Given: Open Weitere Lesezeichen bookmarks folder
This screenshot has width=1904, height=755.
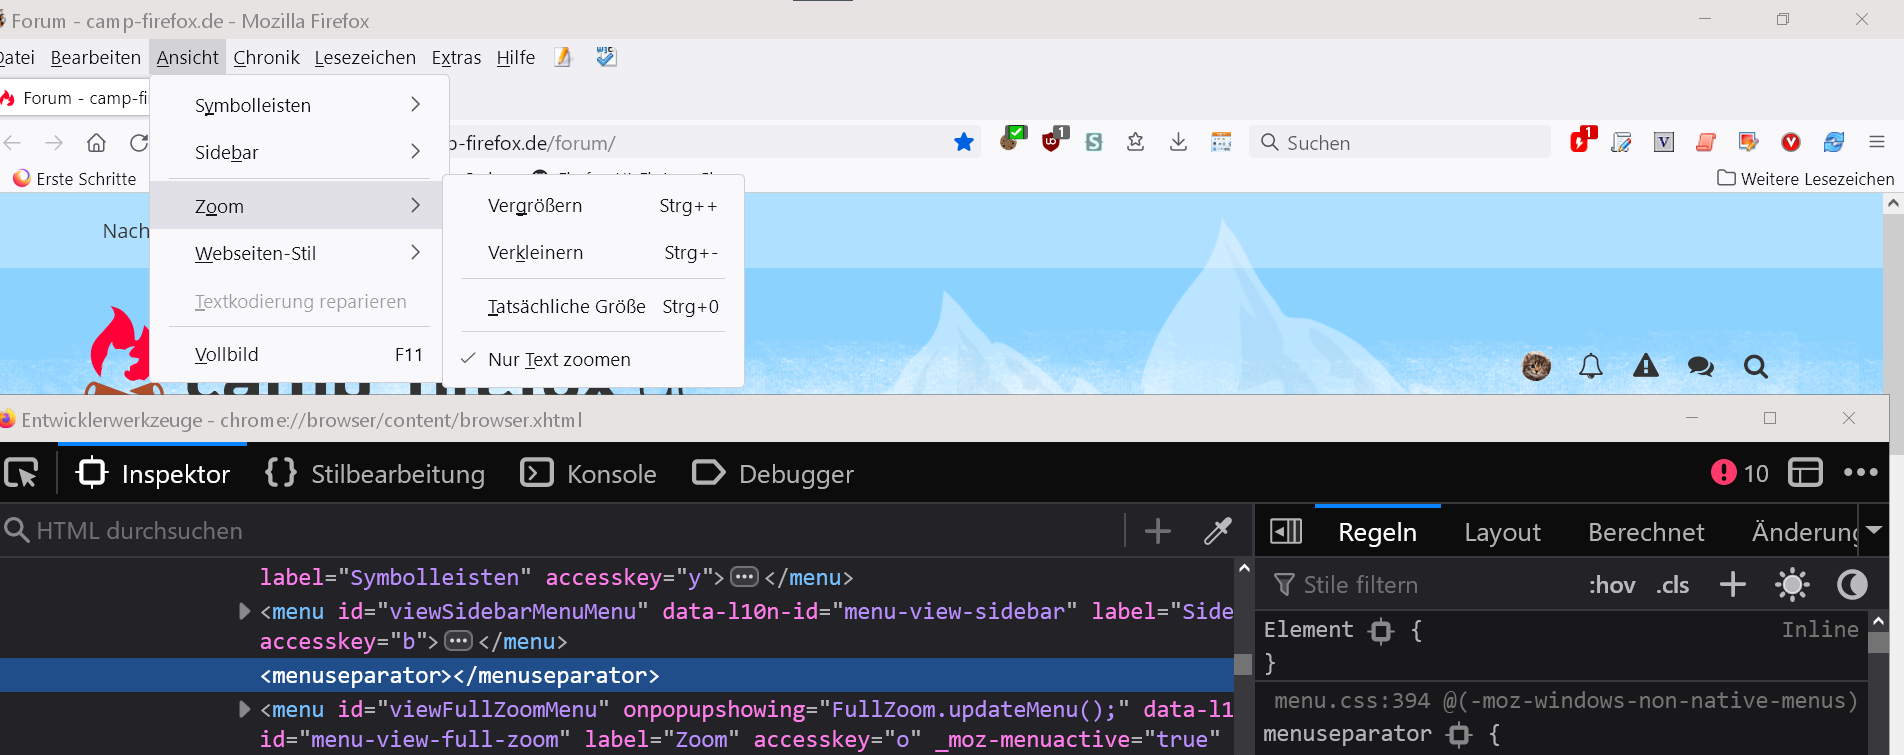Looking at the screenshot, I should pyautogui.click(x=1806, y=178).
